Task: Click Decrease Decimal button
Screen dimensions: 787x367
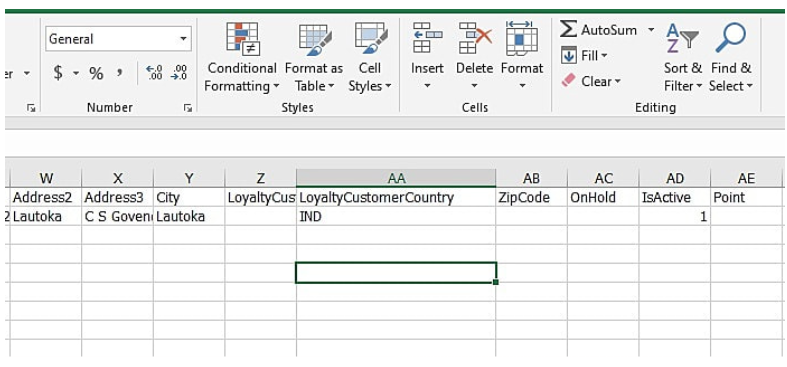Action: click(x=179, y=73)
